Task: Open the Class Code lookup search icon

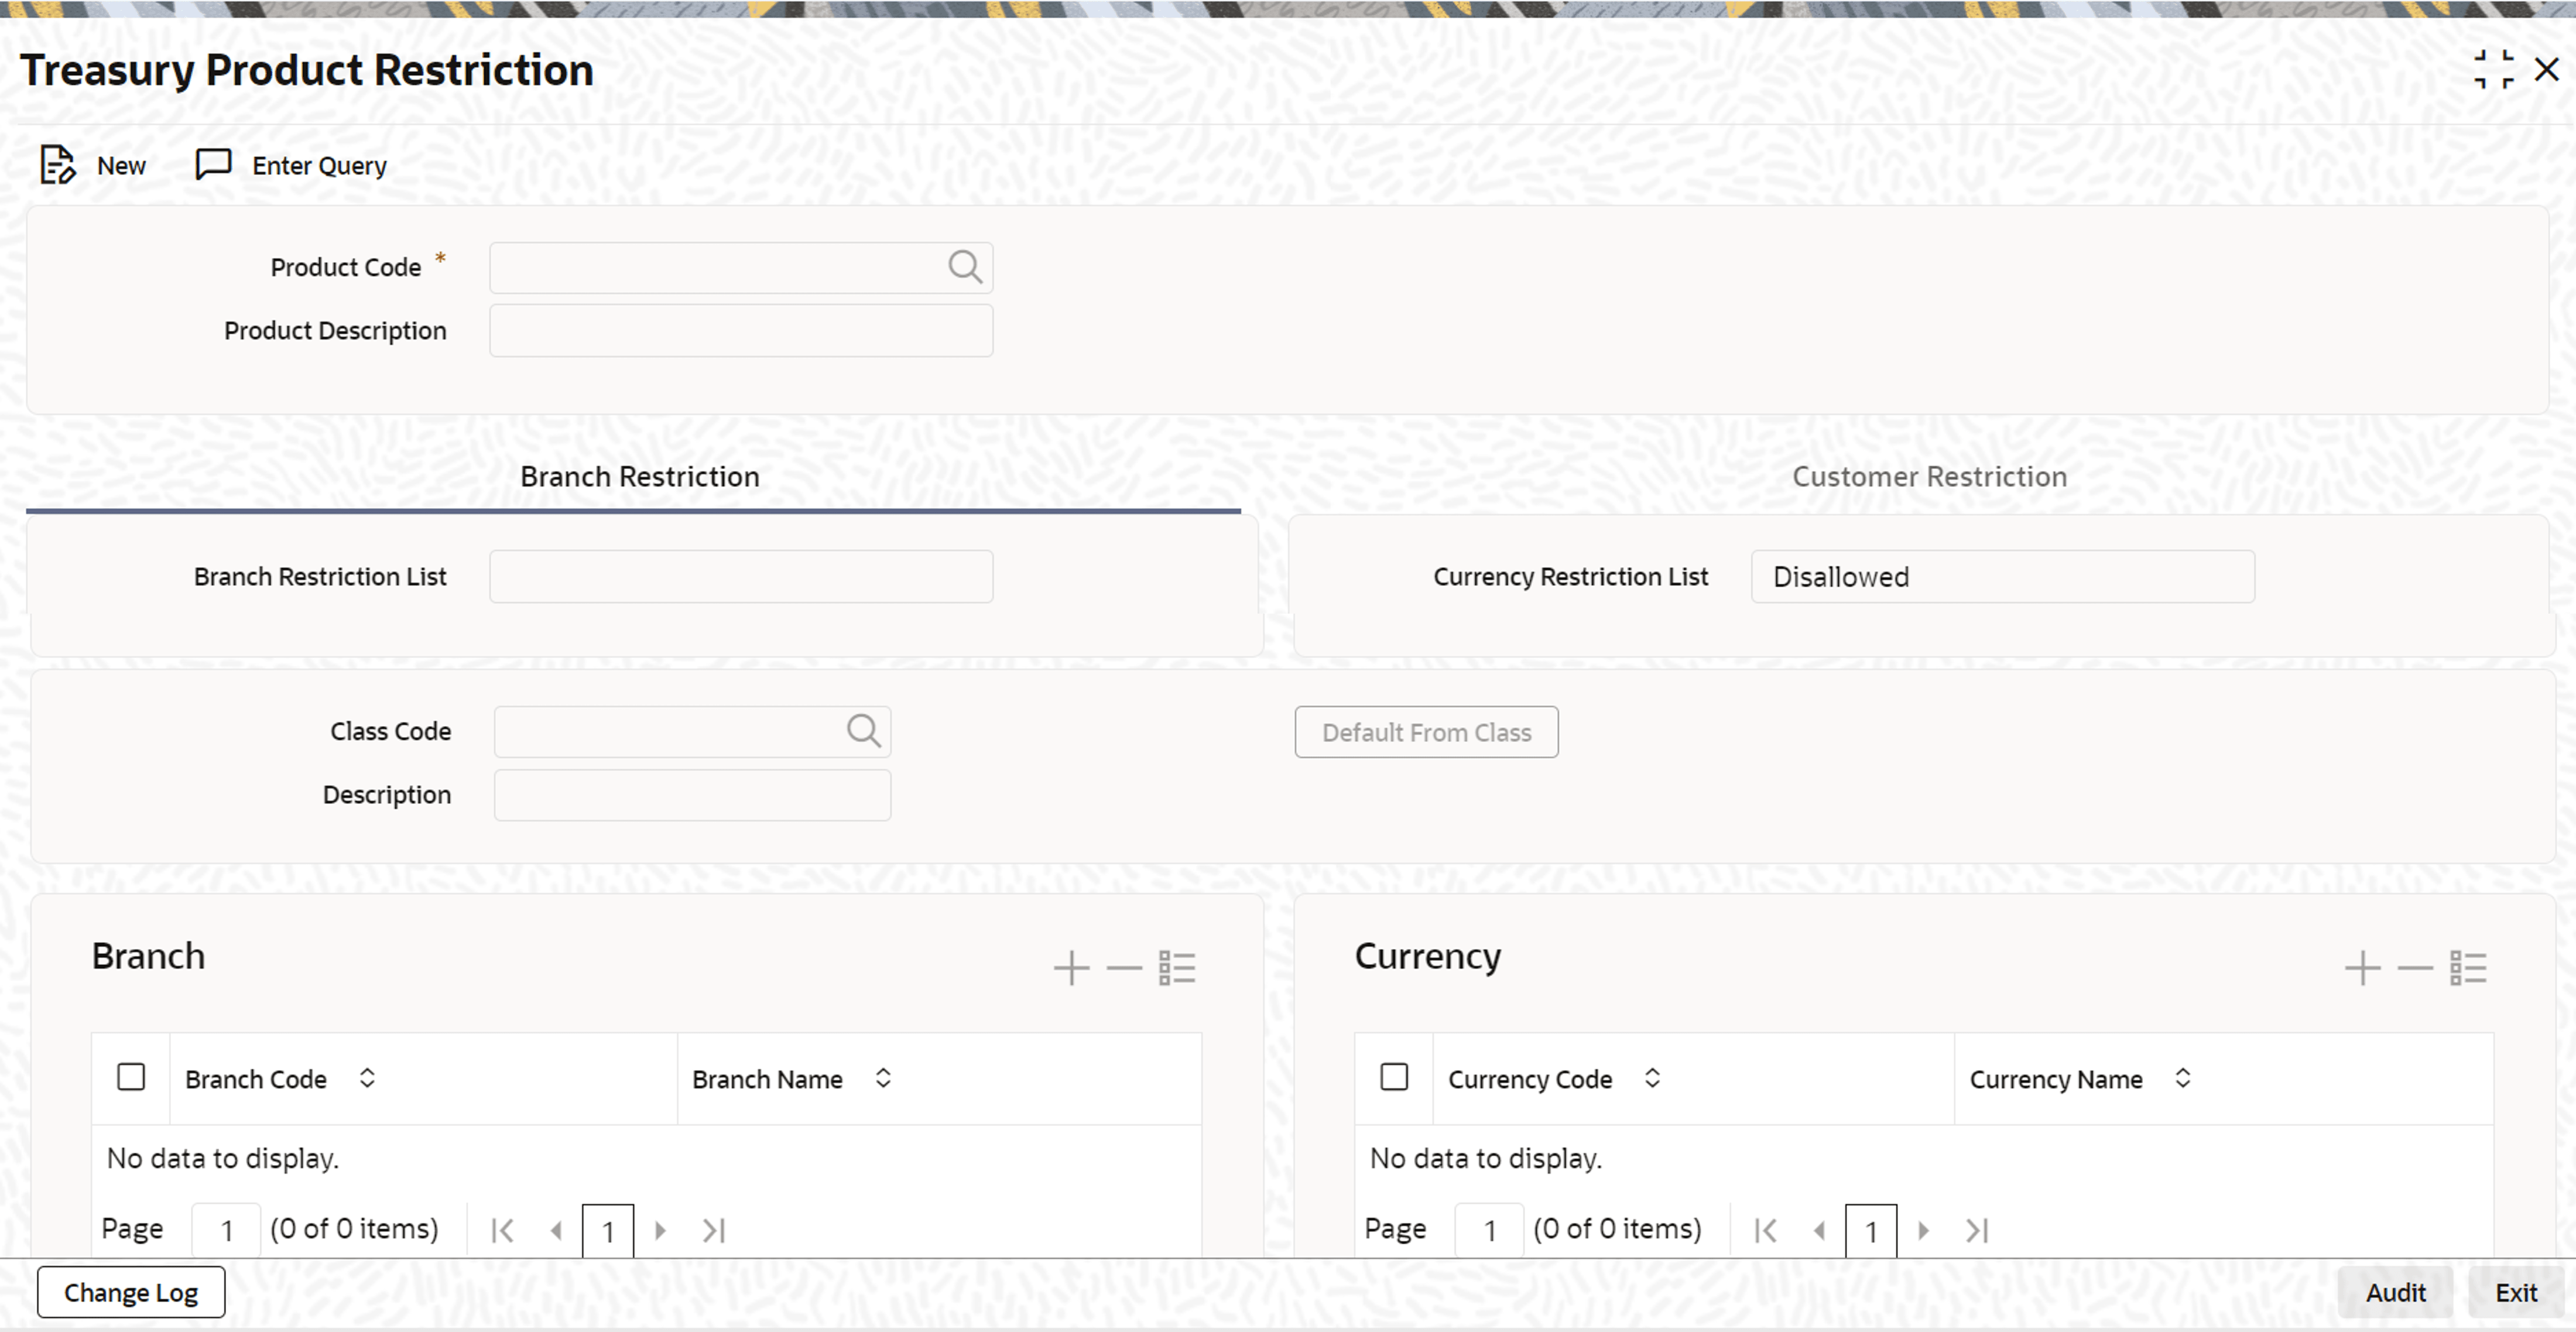Action: (x=863, y=731)
